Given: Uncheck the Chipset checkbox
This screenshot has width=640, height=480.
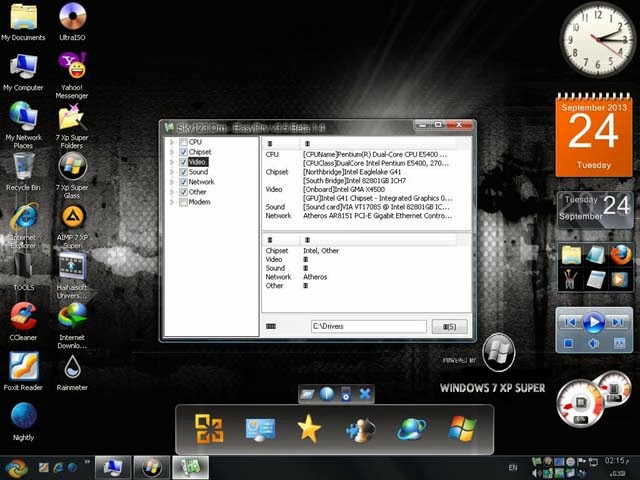Looking at the screenshot, I should [x=183, y=152].
